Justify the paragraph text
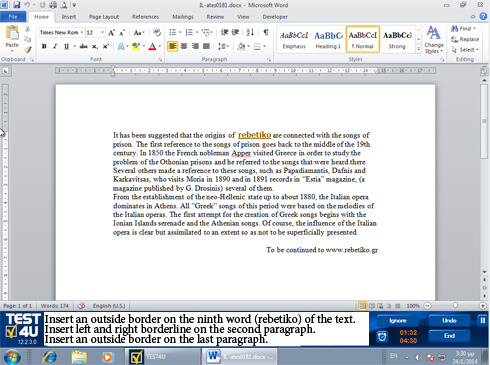The width and height of the screenshot is (490, 365). coord(206,46)
